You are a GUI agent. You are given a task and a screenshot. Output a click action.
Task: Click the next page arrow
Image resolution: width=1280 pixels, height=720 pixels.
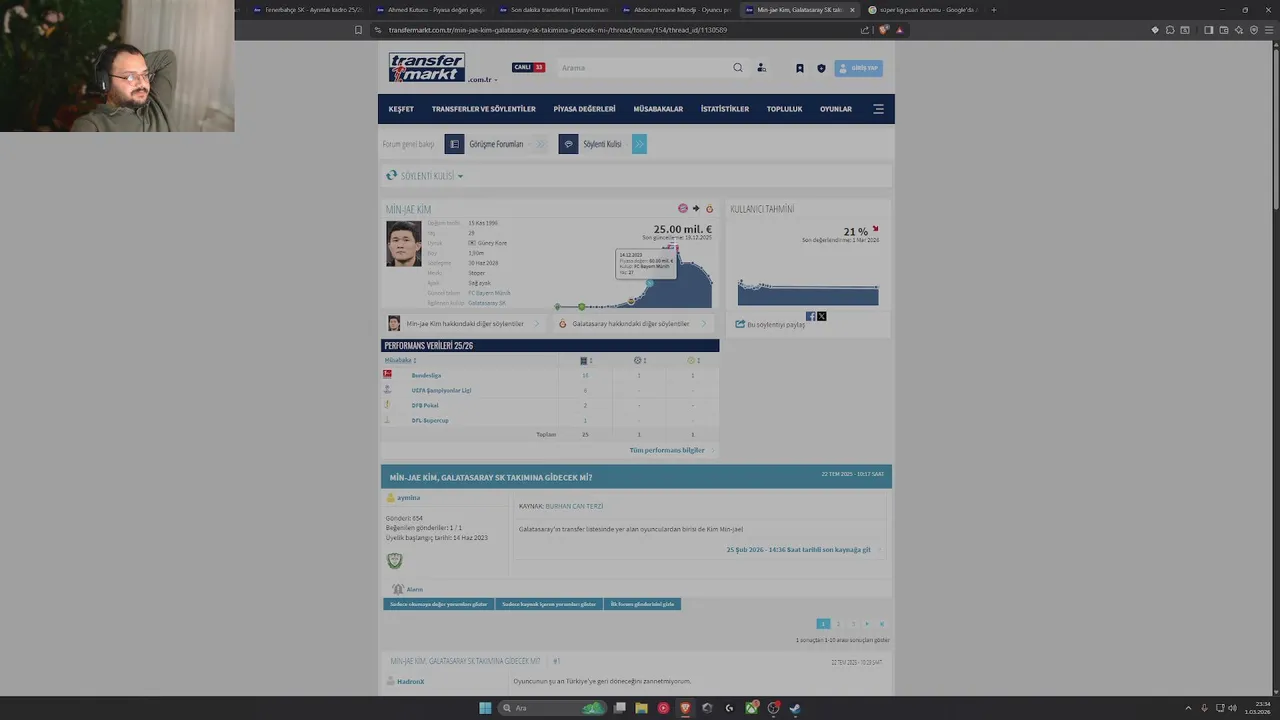point(867,624)
